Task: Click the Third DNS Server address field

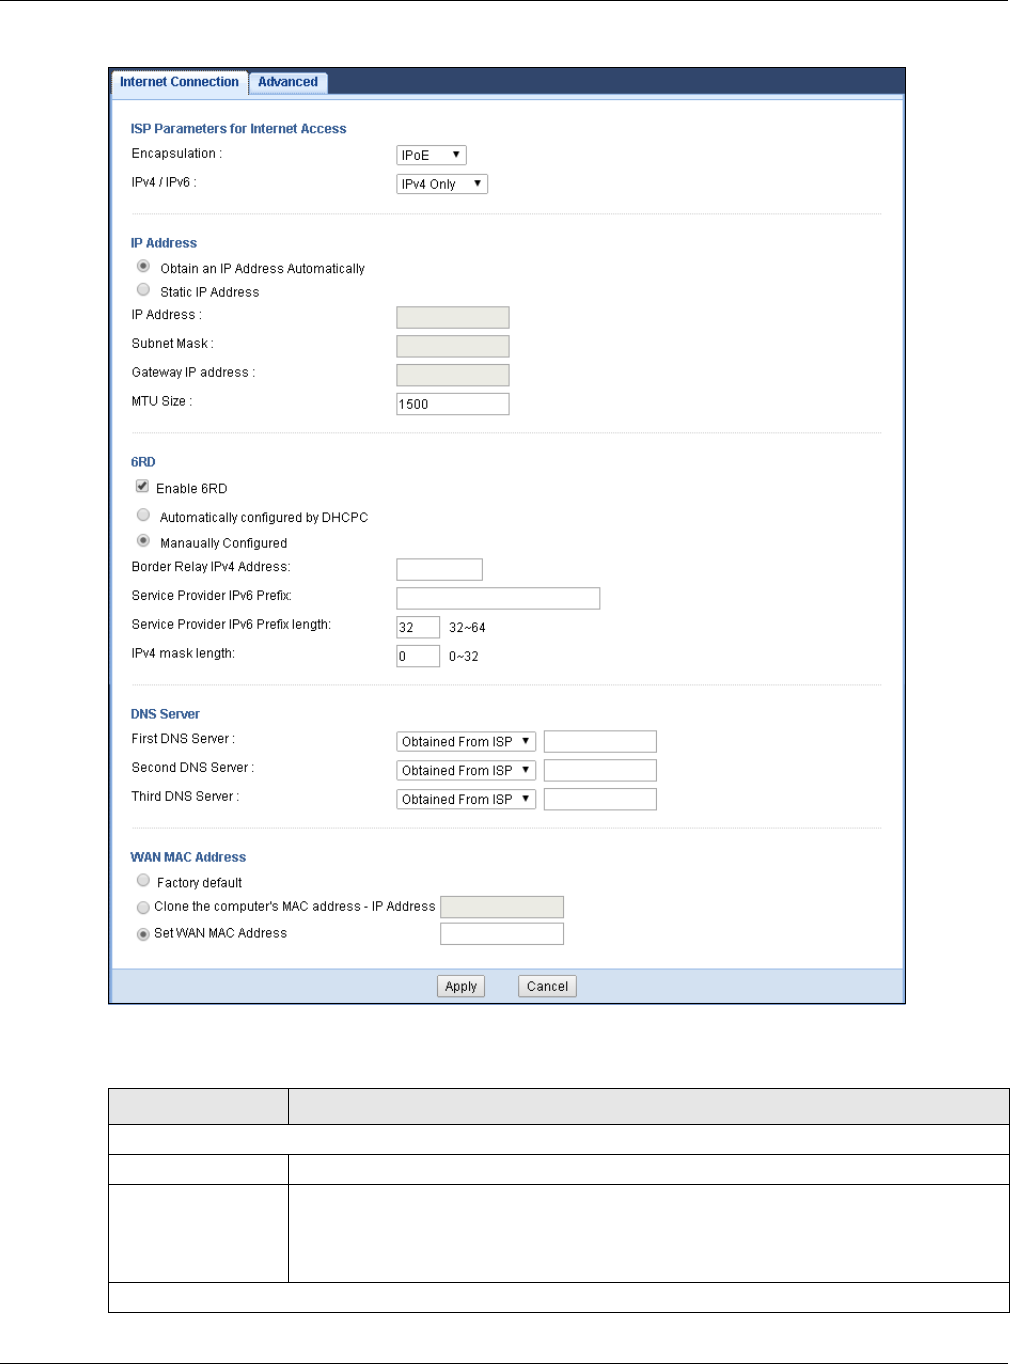Action: pyautogui.click(x=600, y=799)
